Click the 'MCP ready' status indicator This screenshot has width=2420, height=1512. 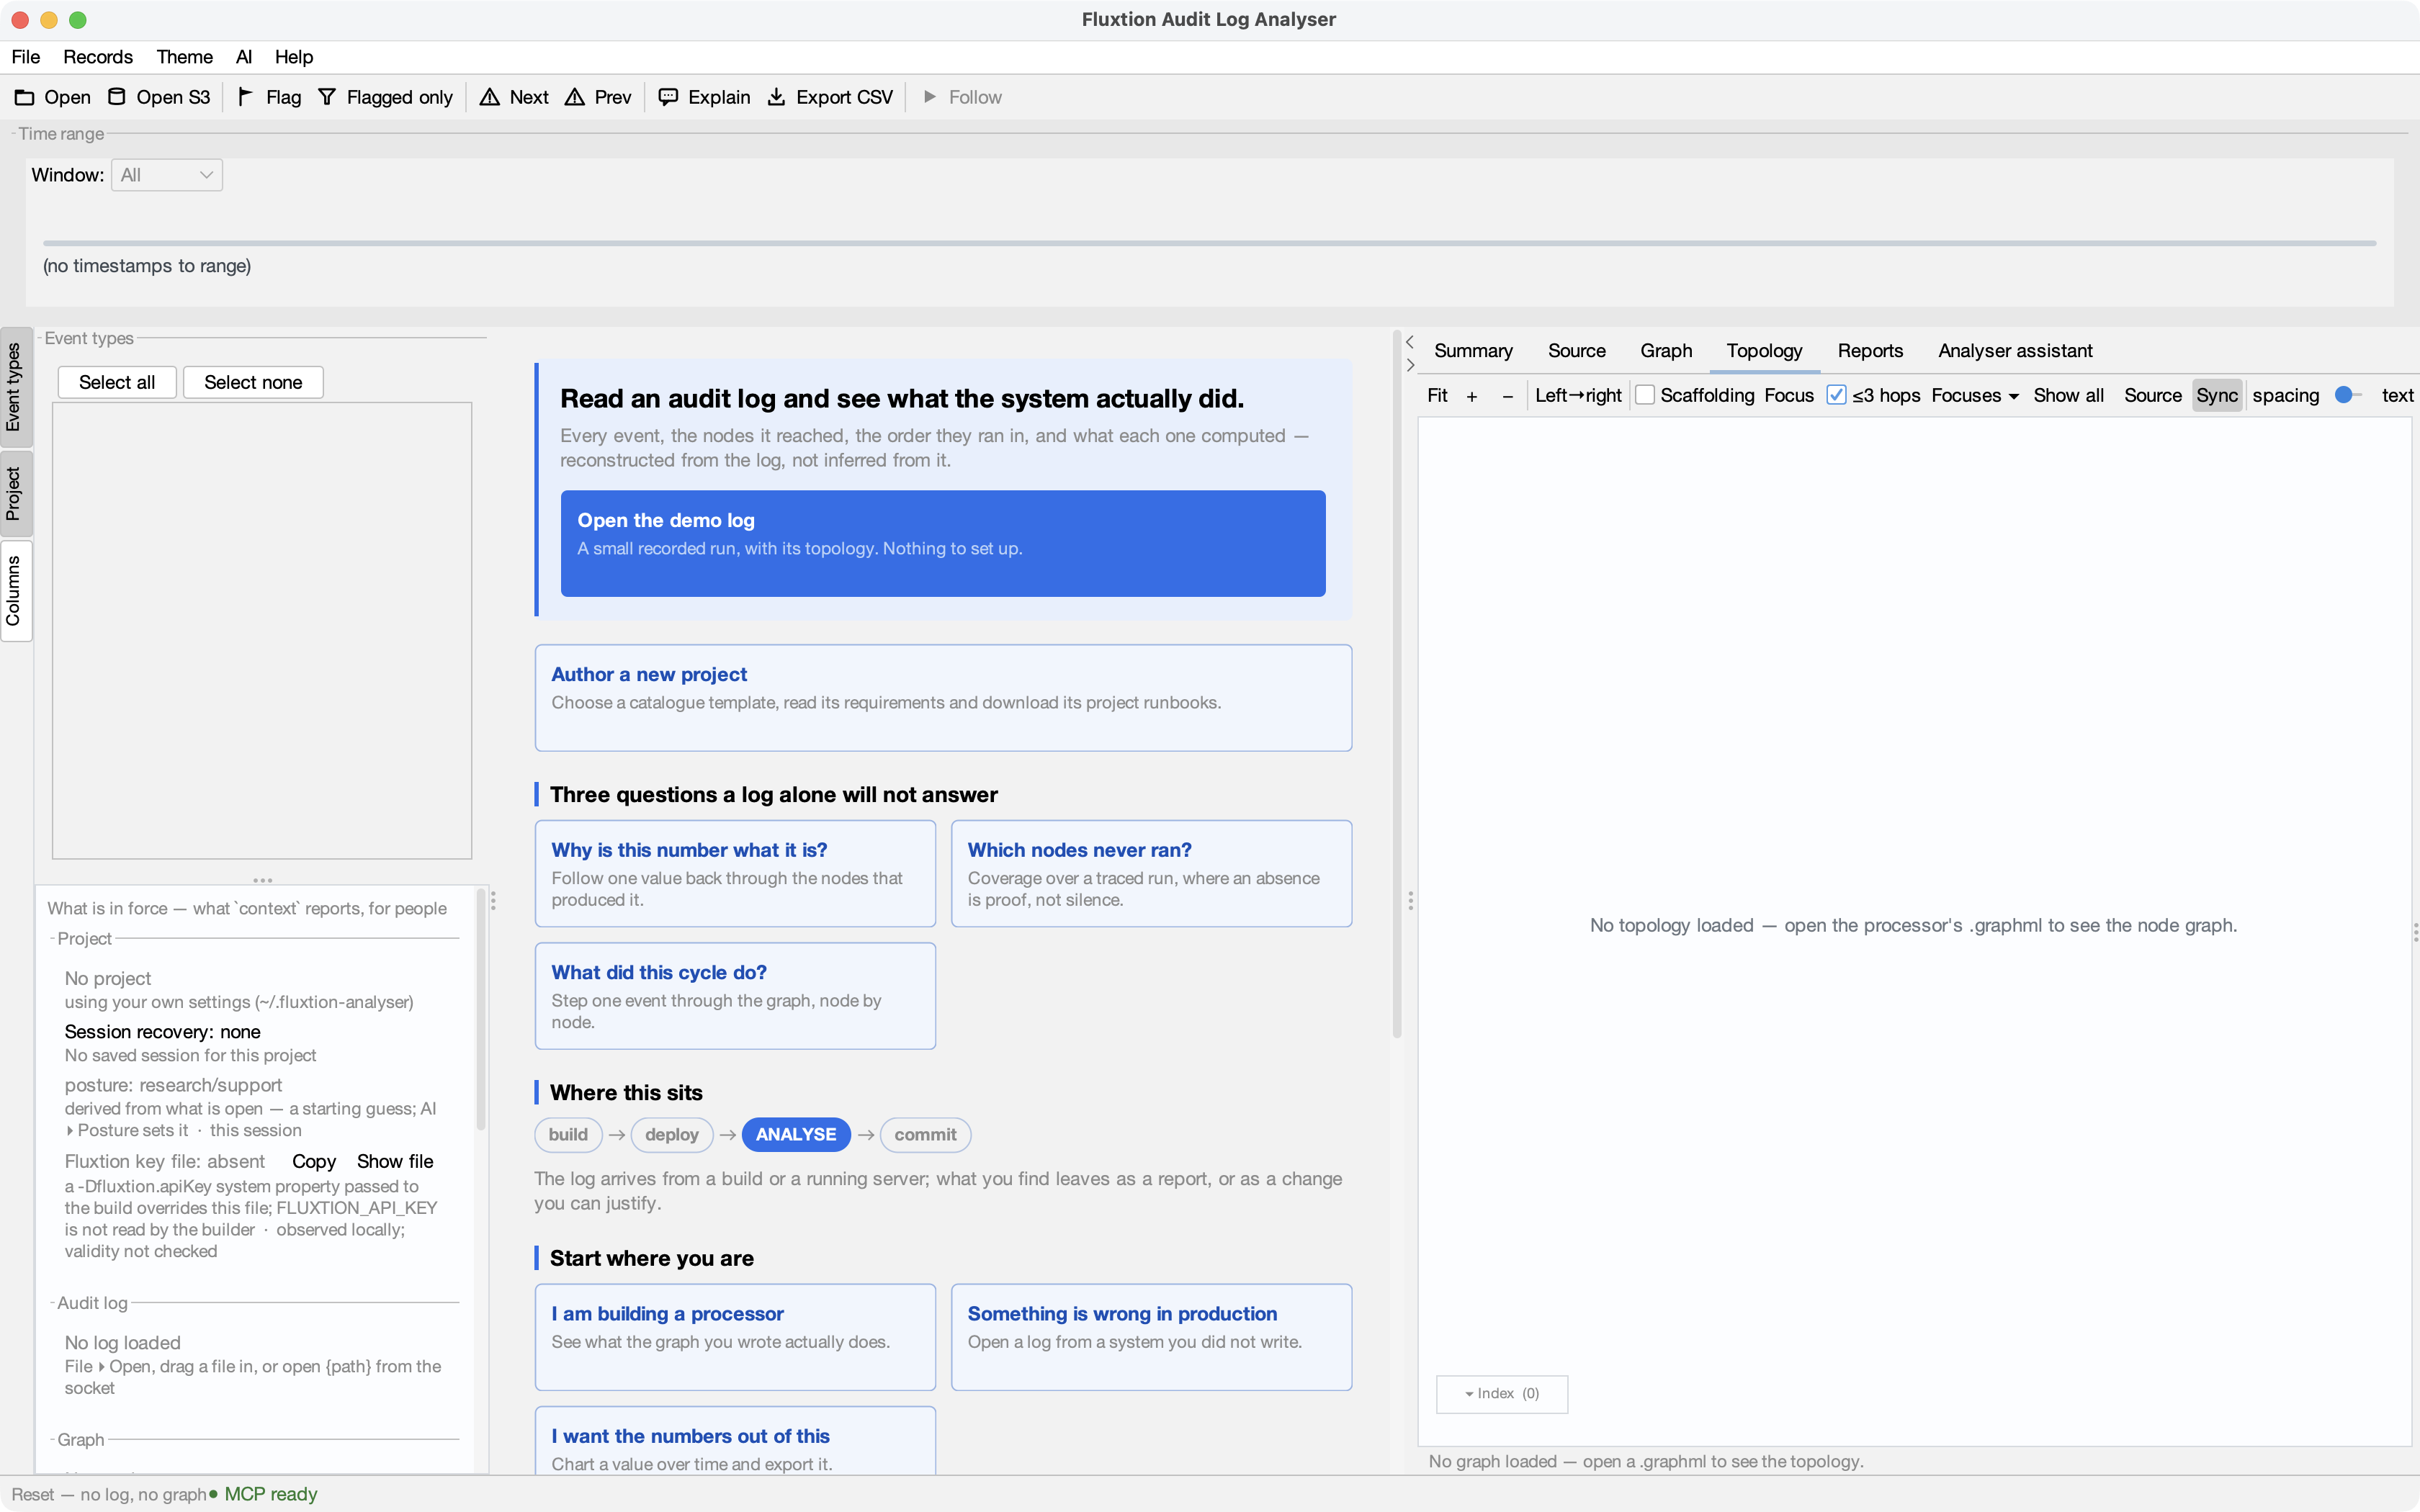(x=263, y=1495)
